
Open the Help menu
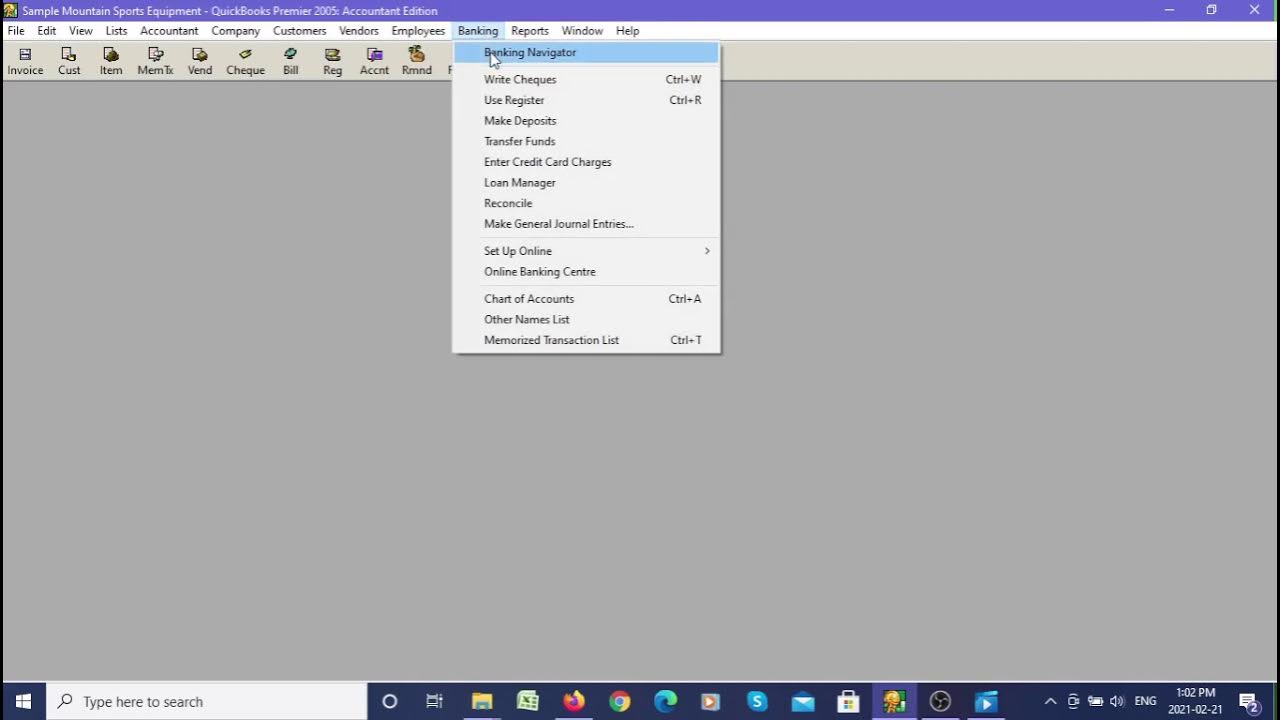tap(627, 31)
